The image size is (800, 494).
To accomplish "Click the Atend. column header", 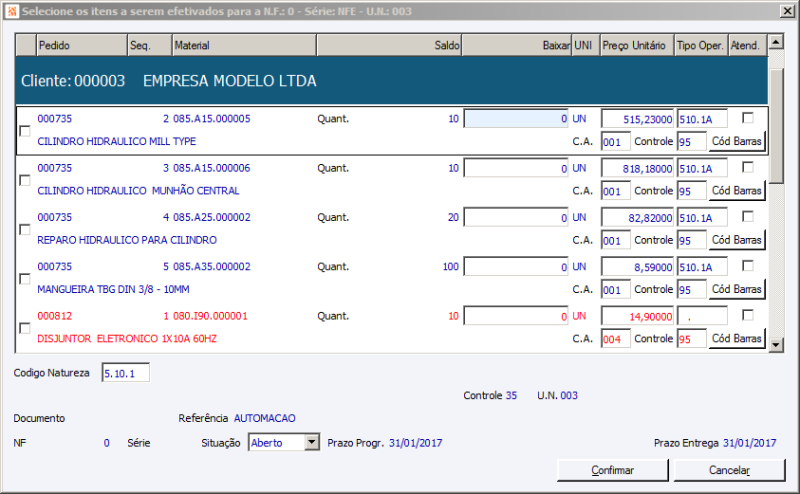I will click(x=747, y=45).
